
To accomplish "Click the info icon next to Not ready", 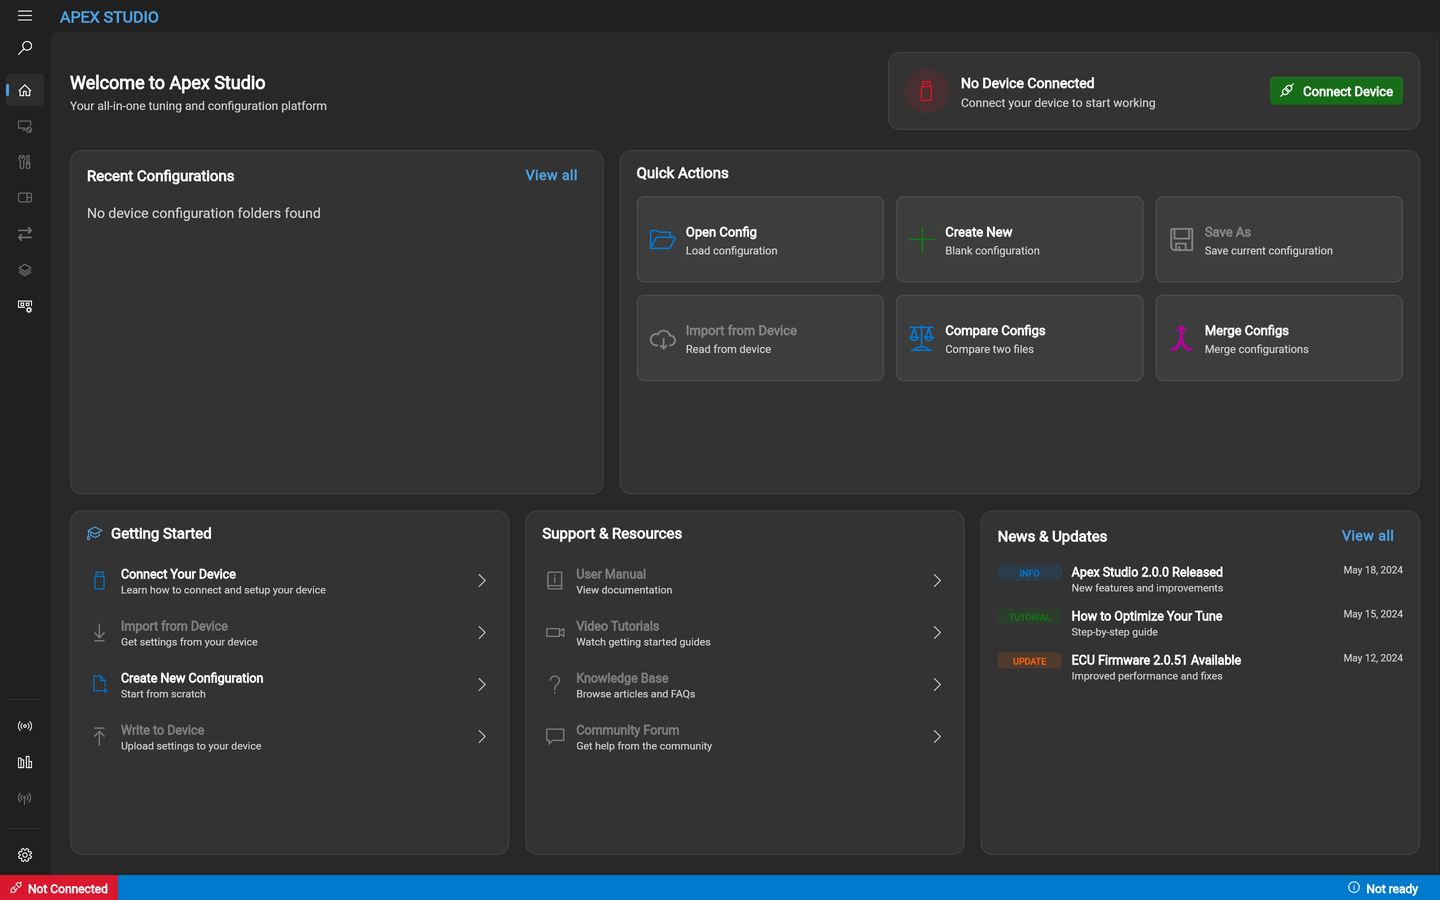I will click(1354, 888).
